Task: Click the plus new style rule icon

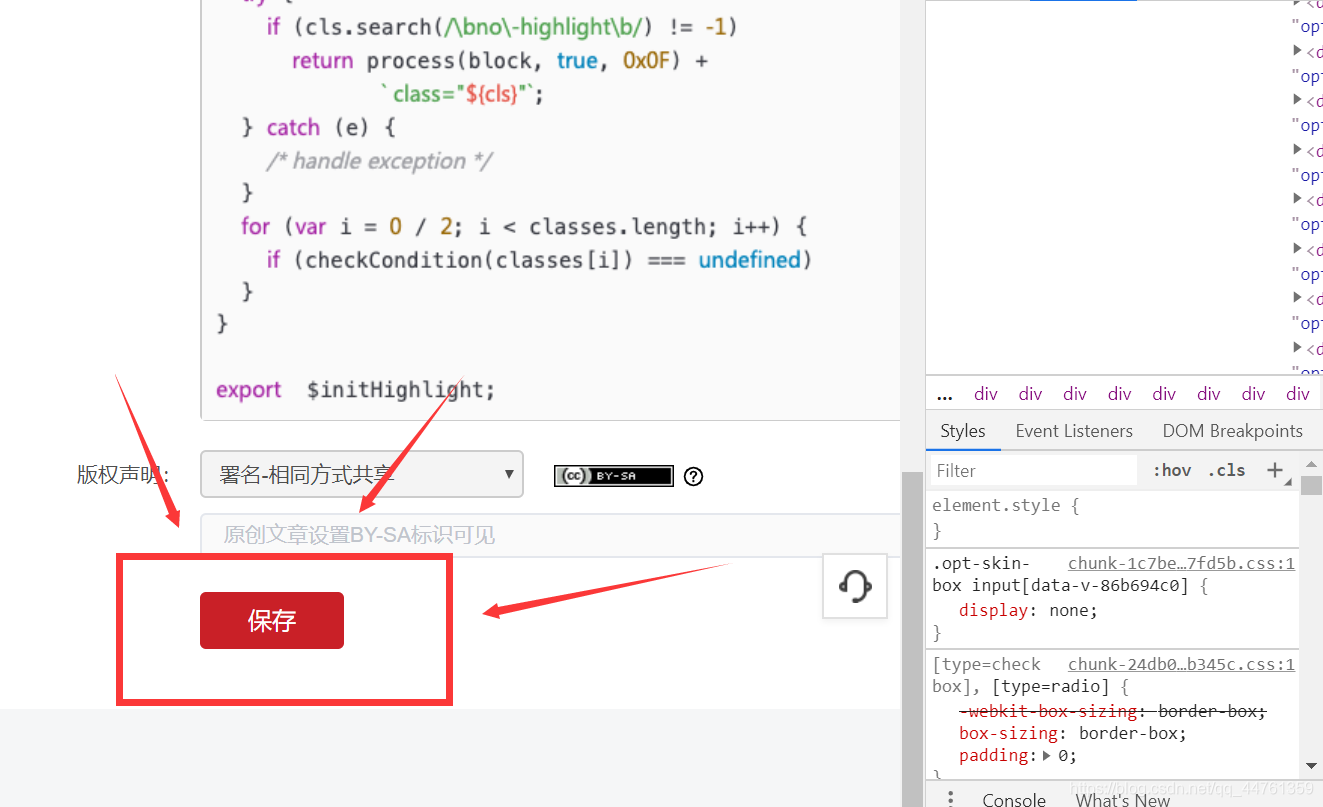Action: (1275, 470)
